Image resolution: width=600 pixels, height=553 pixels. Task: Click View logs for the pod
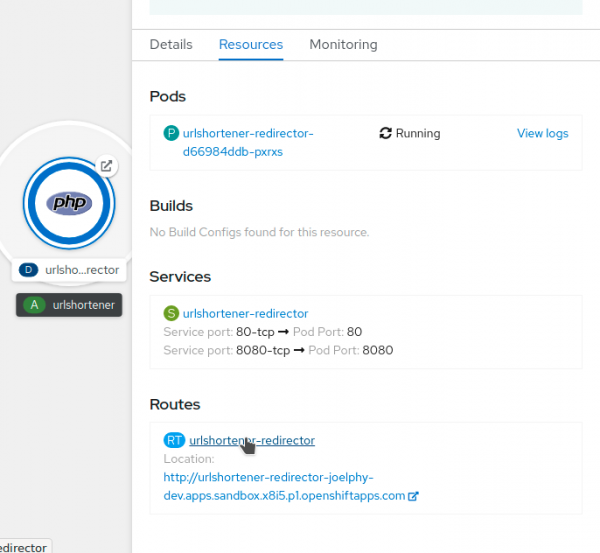point(542,133)
